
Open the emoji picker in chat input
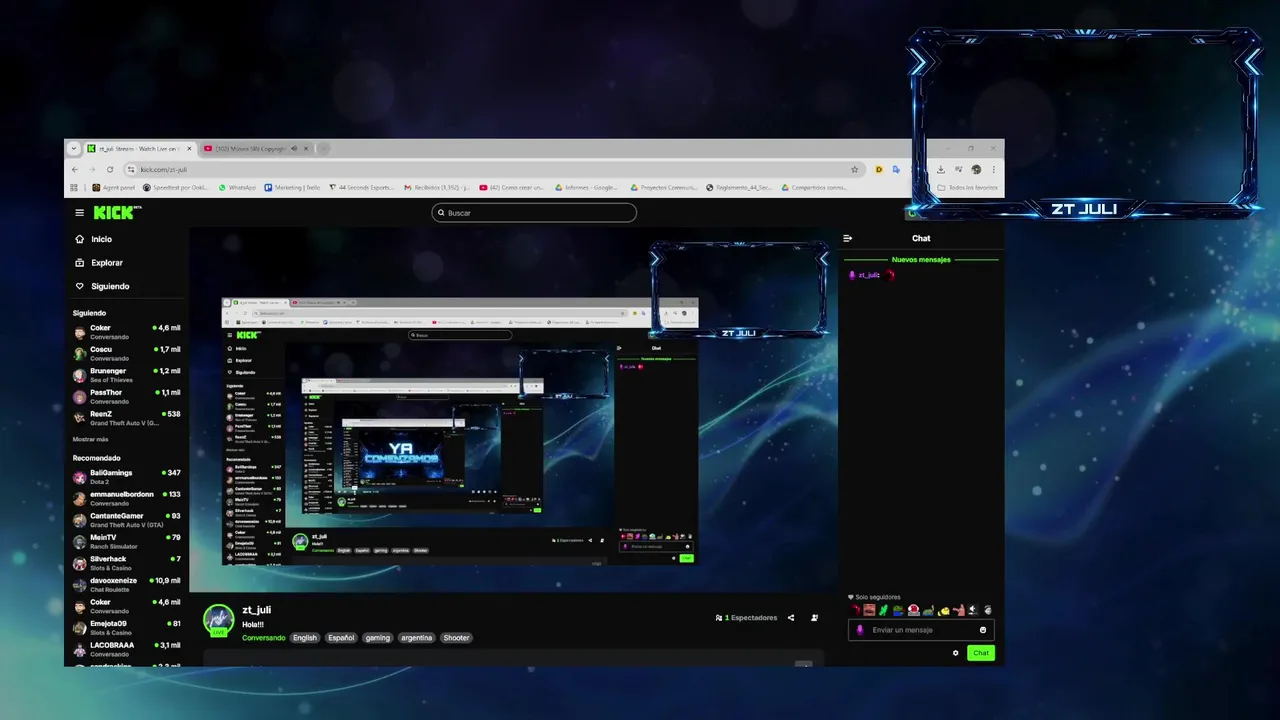(x=983, y=630)
